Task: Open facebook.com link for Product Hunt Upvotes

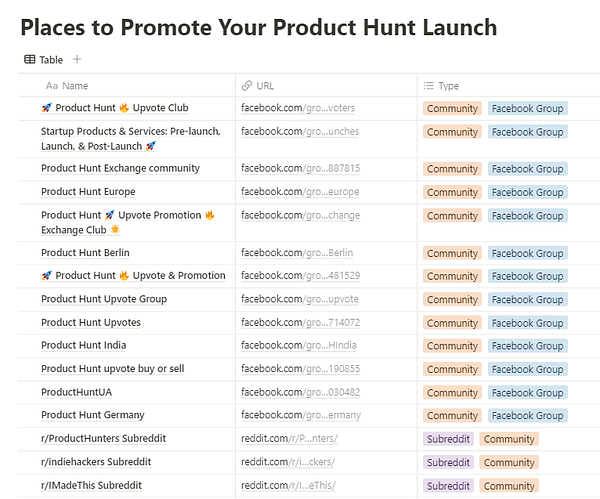Action: [x=300, y=323]
